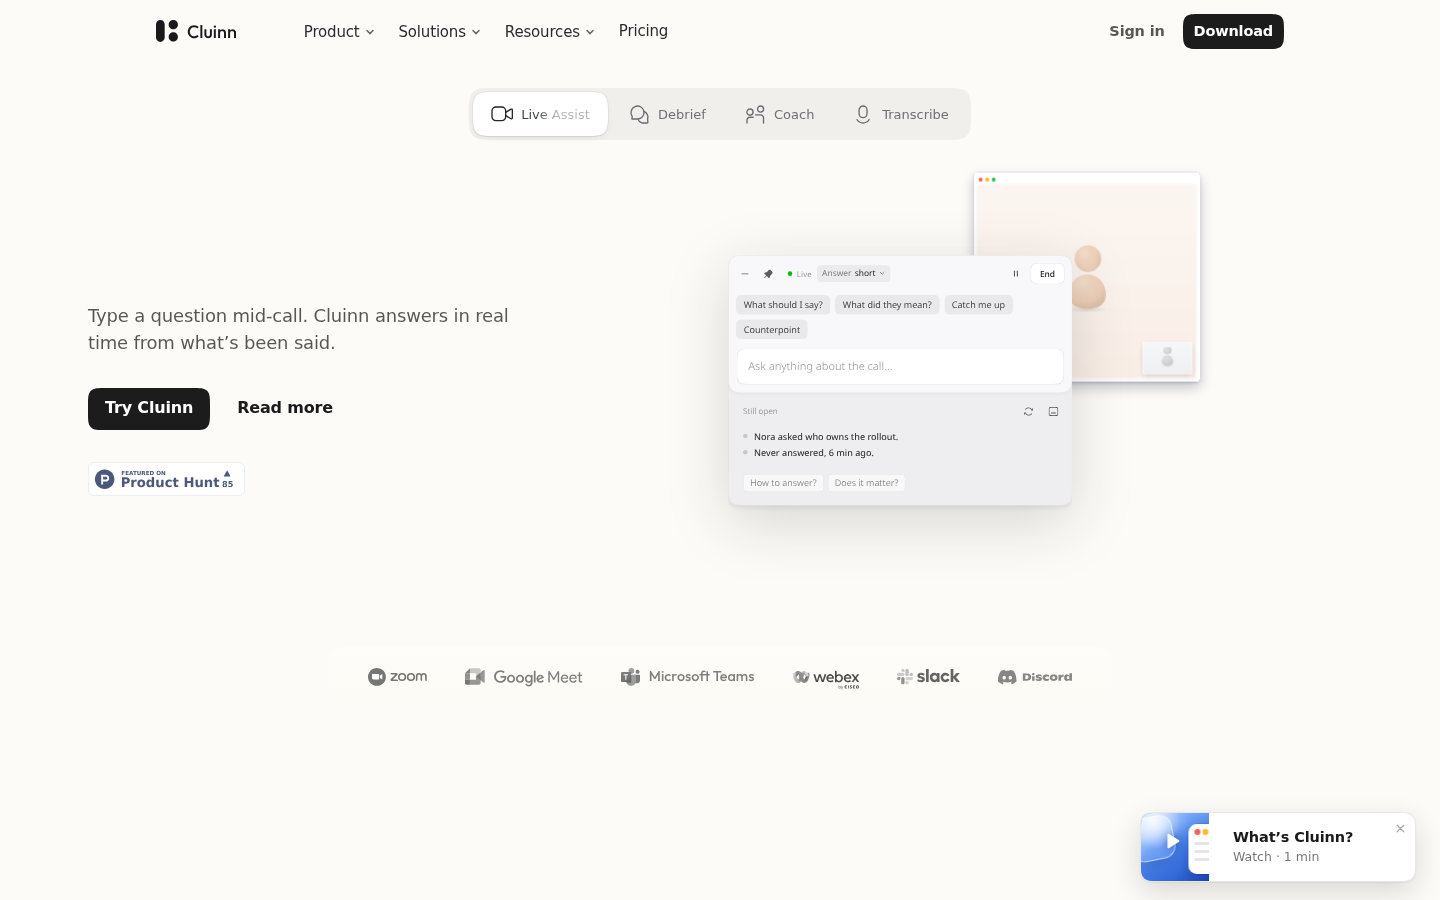Pause the live session with the pause icon

tap(1015, 274)
